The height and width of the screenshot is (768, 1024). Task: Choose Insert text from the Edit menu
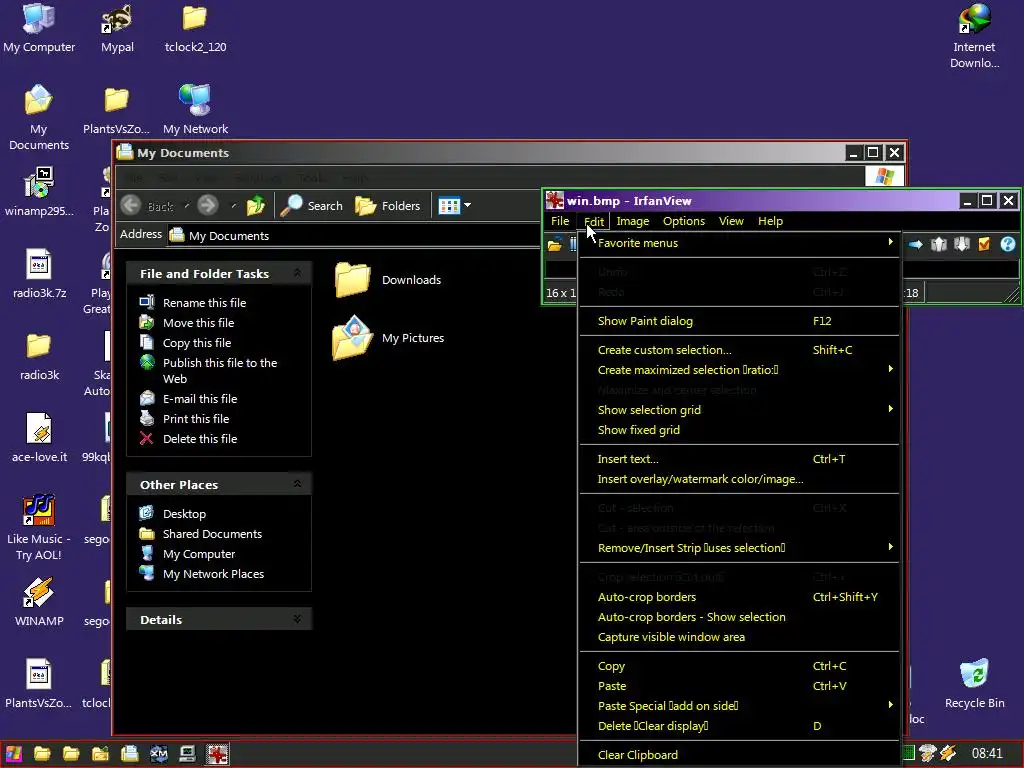(x=739, y=458)
